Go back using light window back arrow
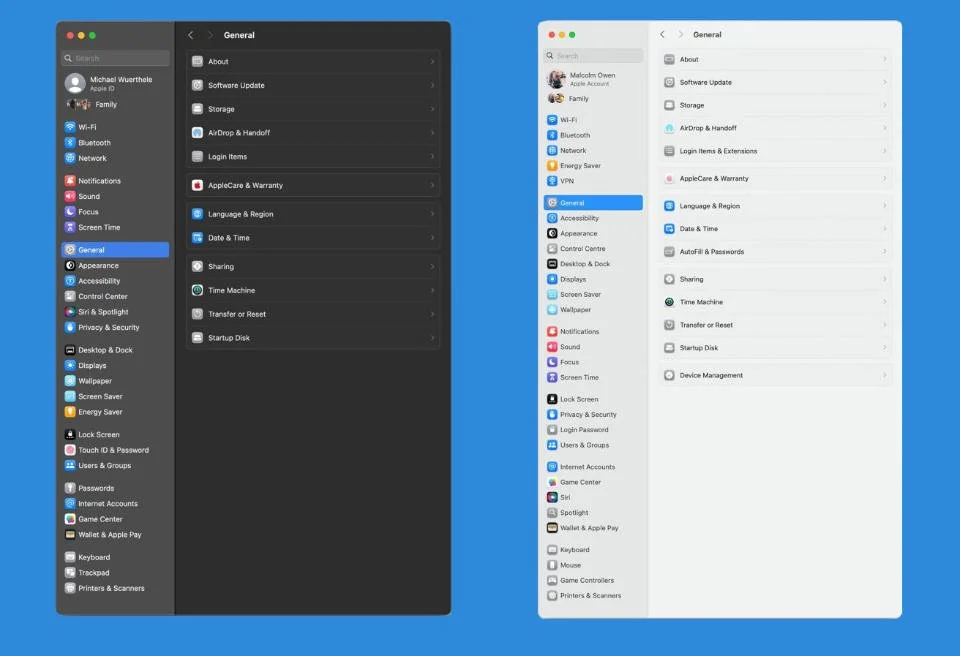This screenshot has width=960, height=656. (x=662, y=34)
